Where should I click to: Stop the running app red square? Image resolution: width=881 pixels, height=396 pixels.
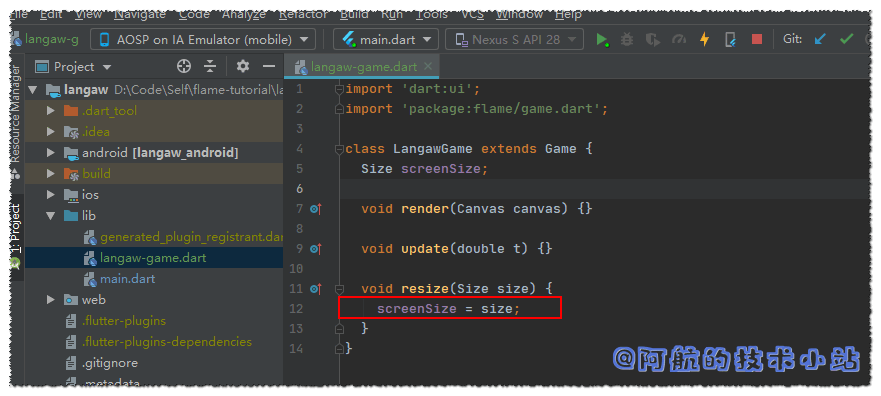pos(757,40)
